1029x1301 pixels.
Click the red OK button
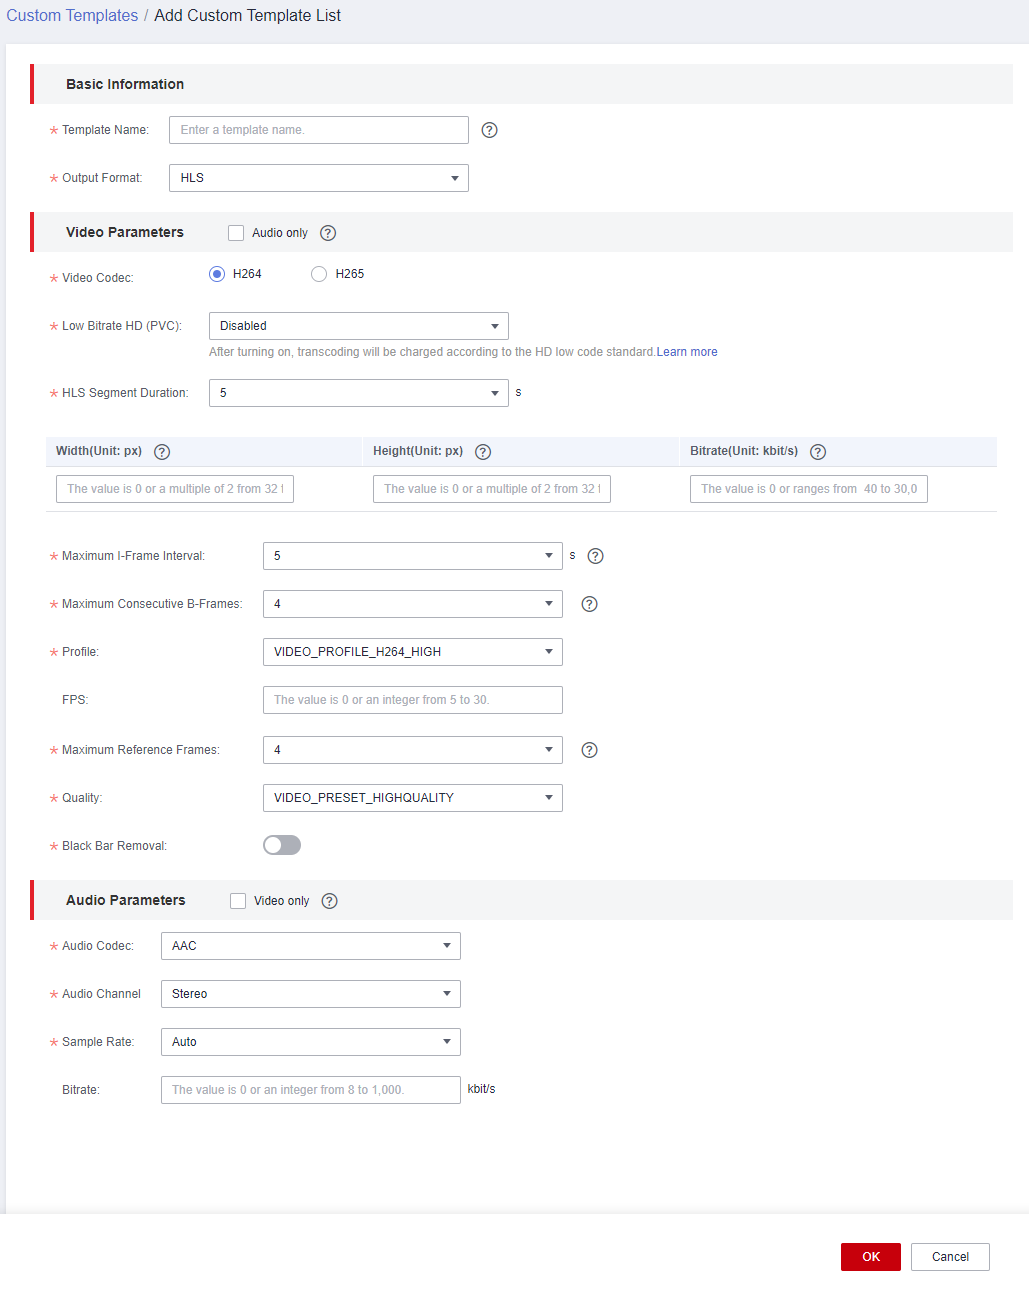pyautogui.click(x=871, y=1257)
